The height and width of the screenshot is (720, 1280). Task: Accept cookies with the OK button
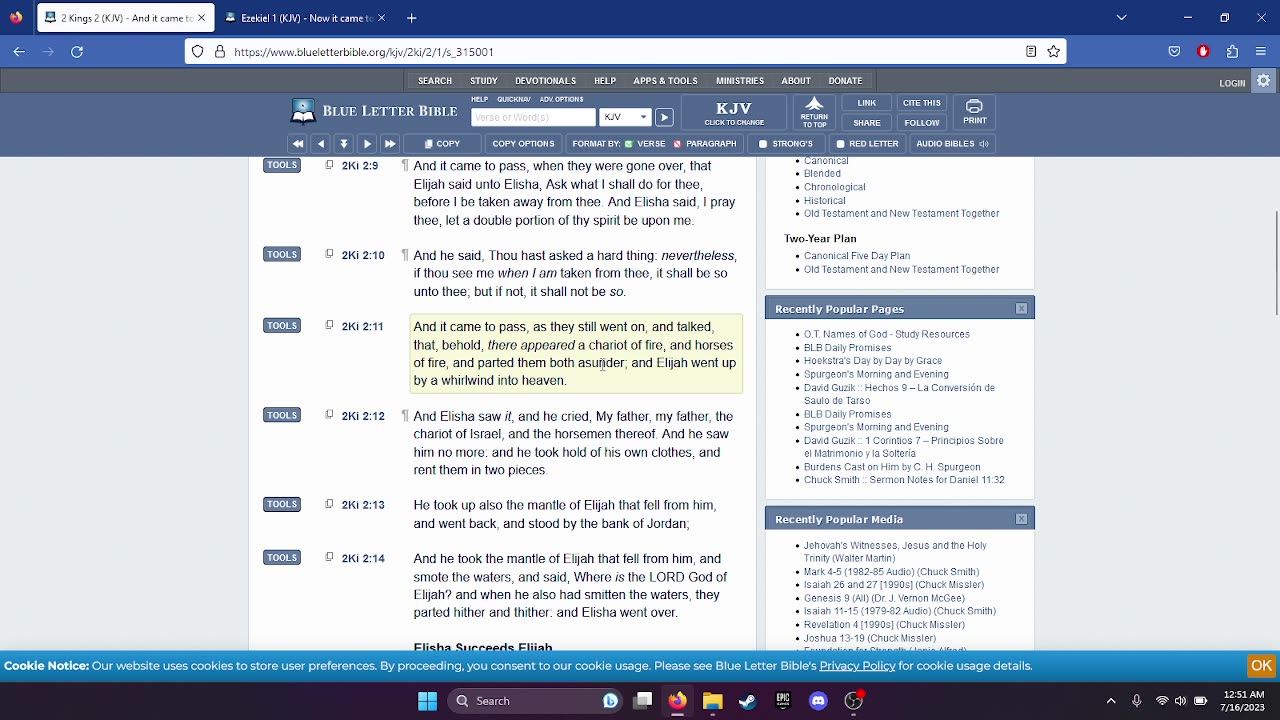click(x=1261, y=666)
